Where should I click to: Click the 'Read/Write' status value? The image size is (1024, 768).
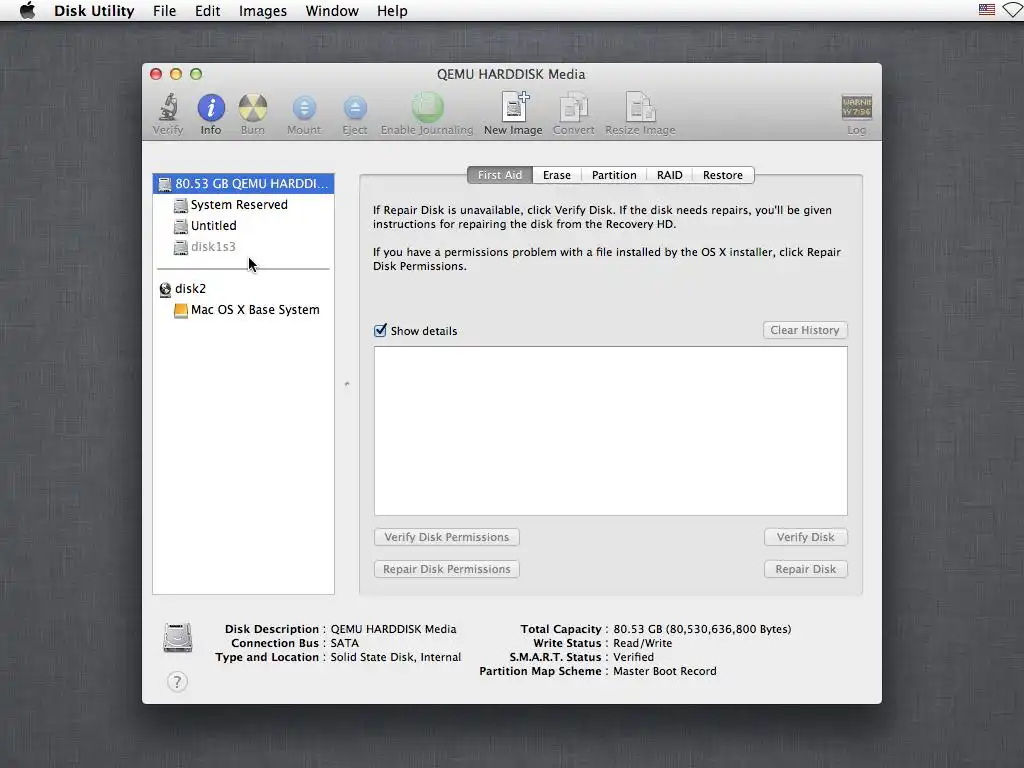pos(643,643)
